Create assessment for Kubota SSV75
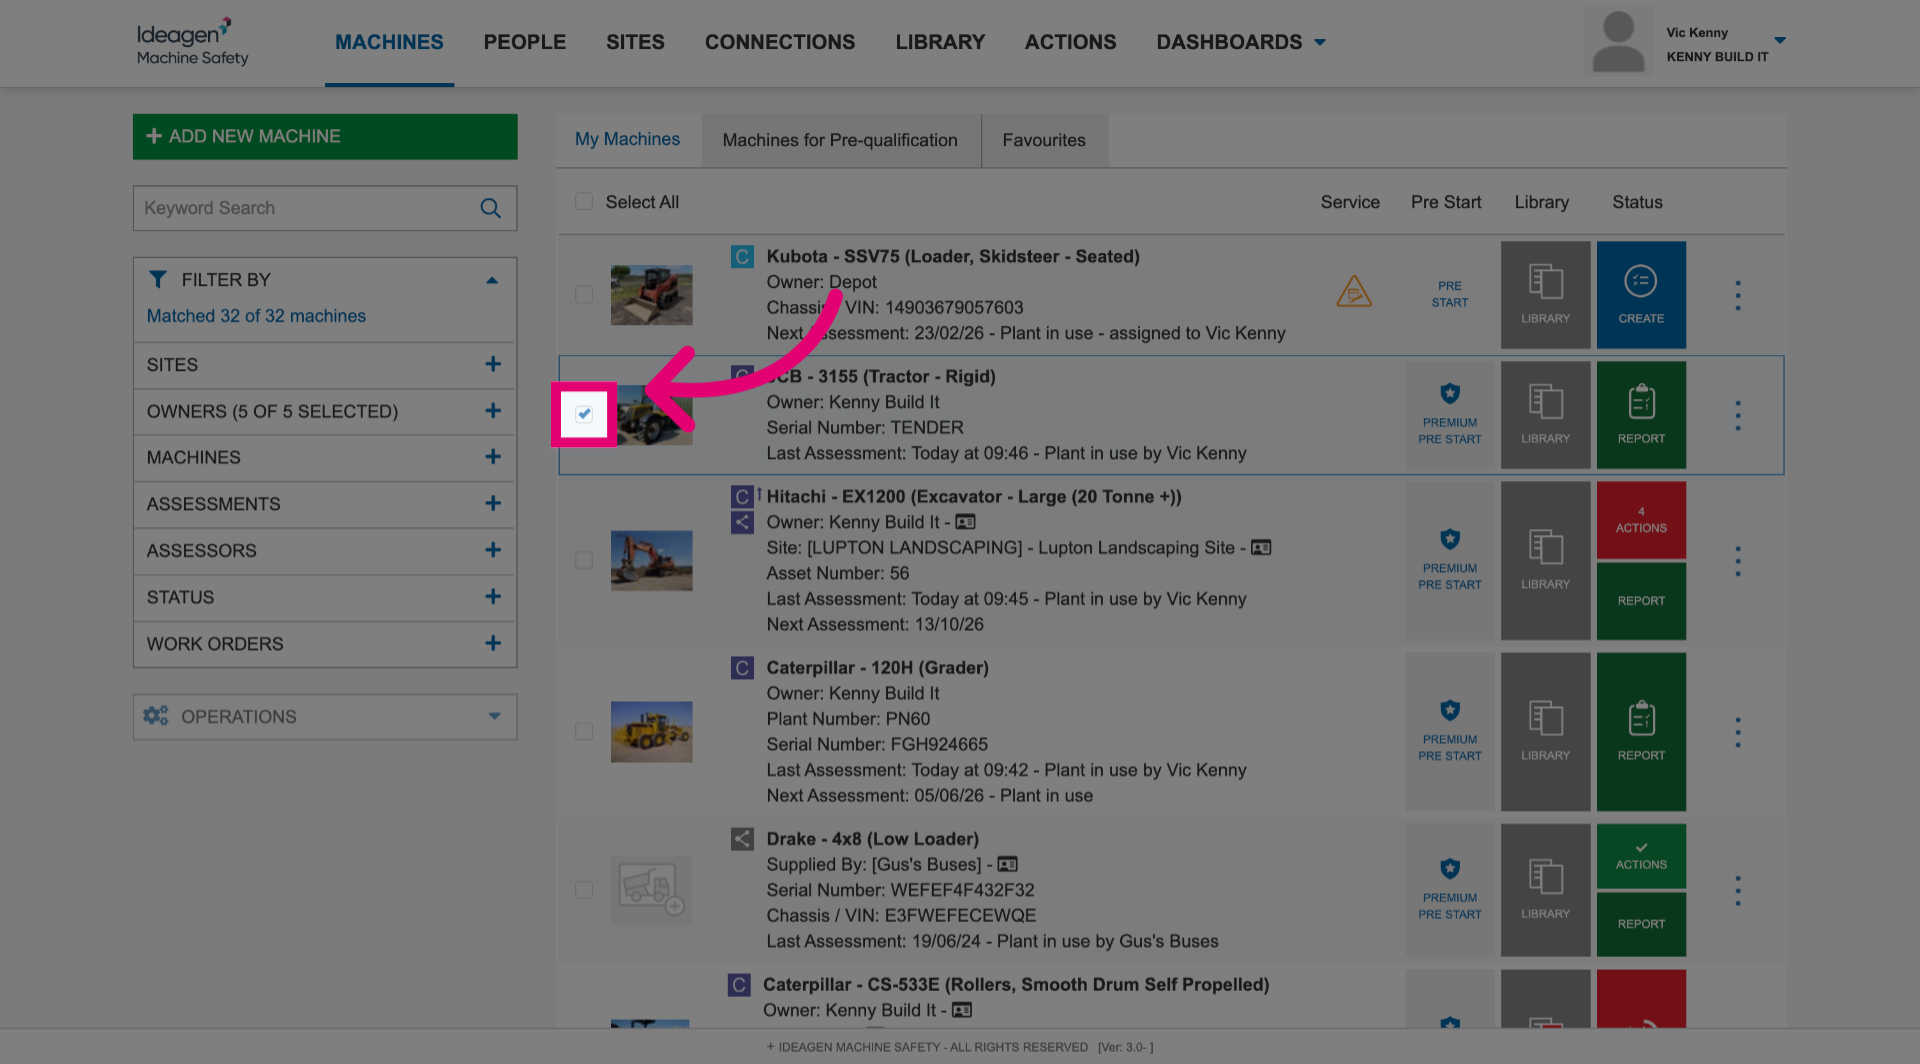 1641,295
